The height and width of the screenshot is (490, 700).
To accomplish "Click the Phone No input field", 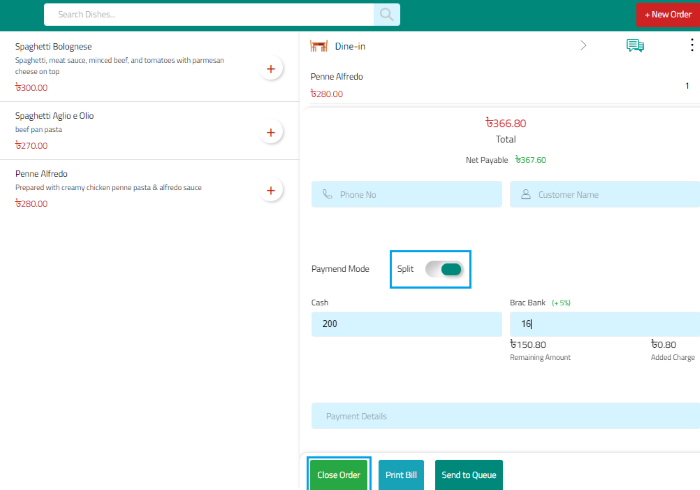I will [x=406, y=195].
